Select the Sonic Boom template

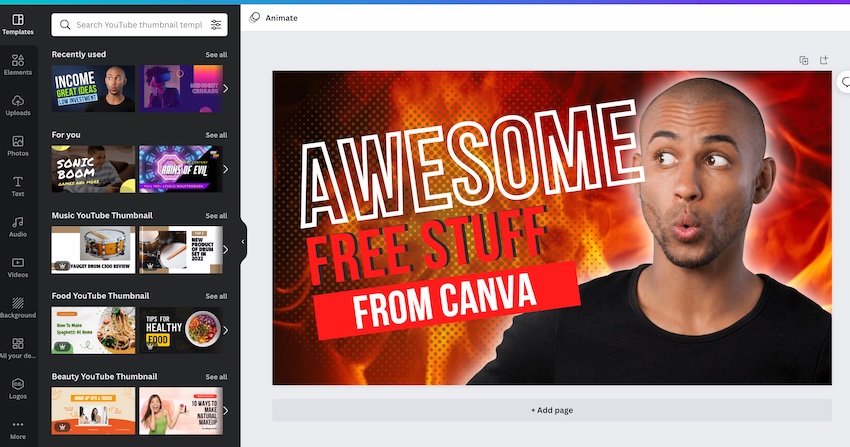[x=93, y=169]
